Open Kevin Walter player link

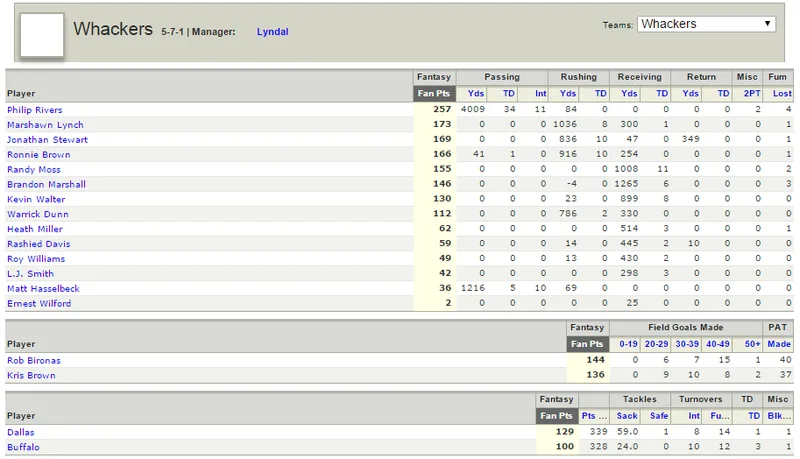click(36, 199)
